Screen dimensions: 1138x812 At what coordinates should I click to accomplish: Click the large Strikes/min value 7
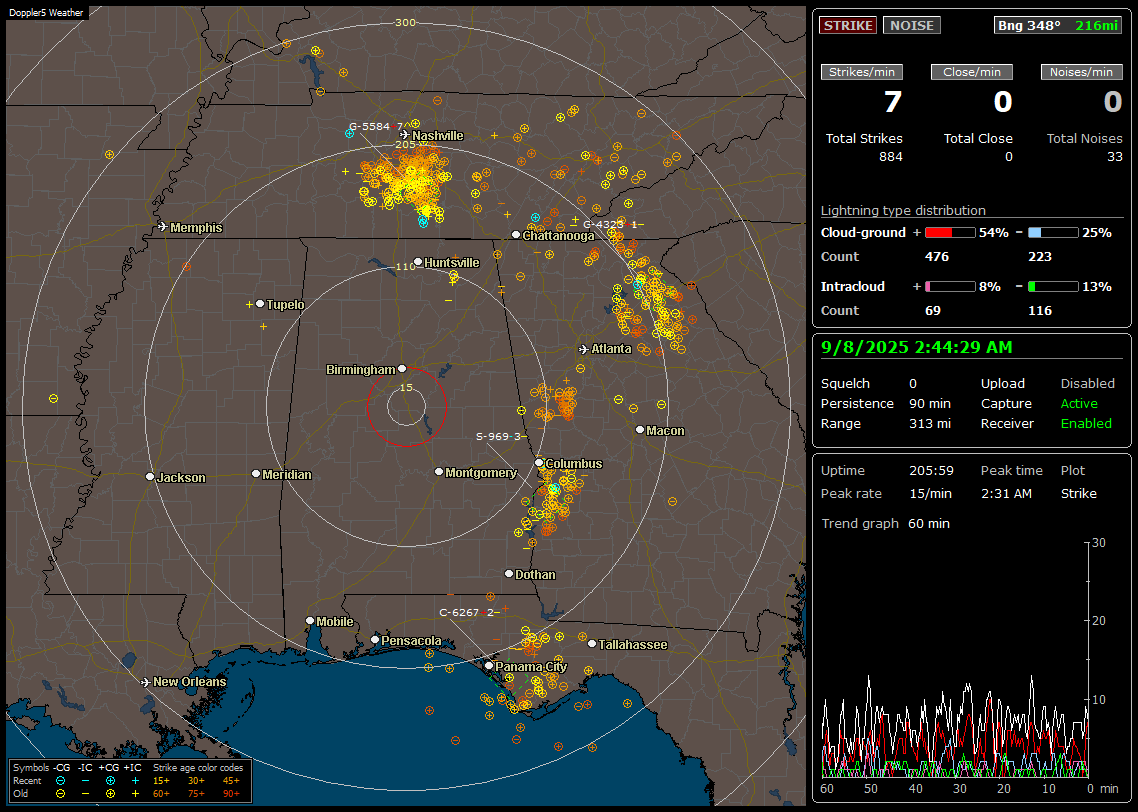pyautogui.click(x=893, y=102)
